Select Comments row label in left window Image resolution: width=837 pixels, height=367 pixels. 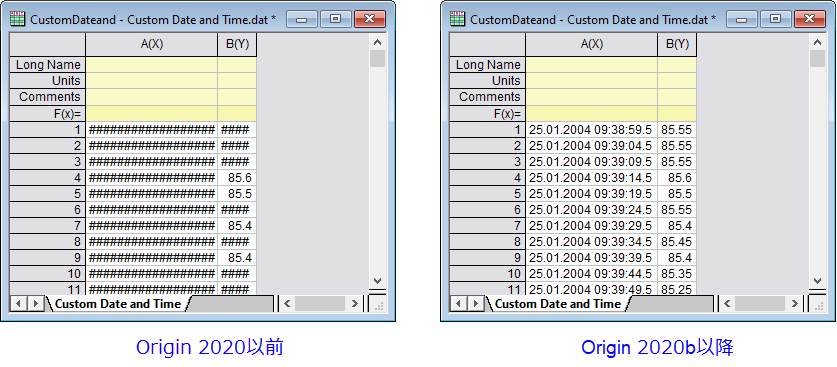(x=48, y=97)
